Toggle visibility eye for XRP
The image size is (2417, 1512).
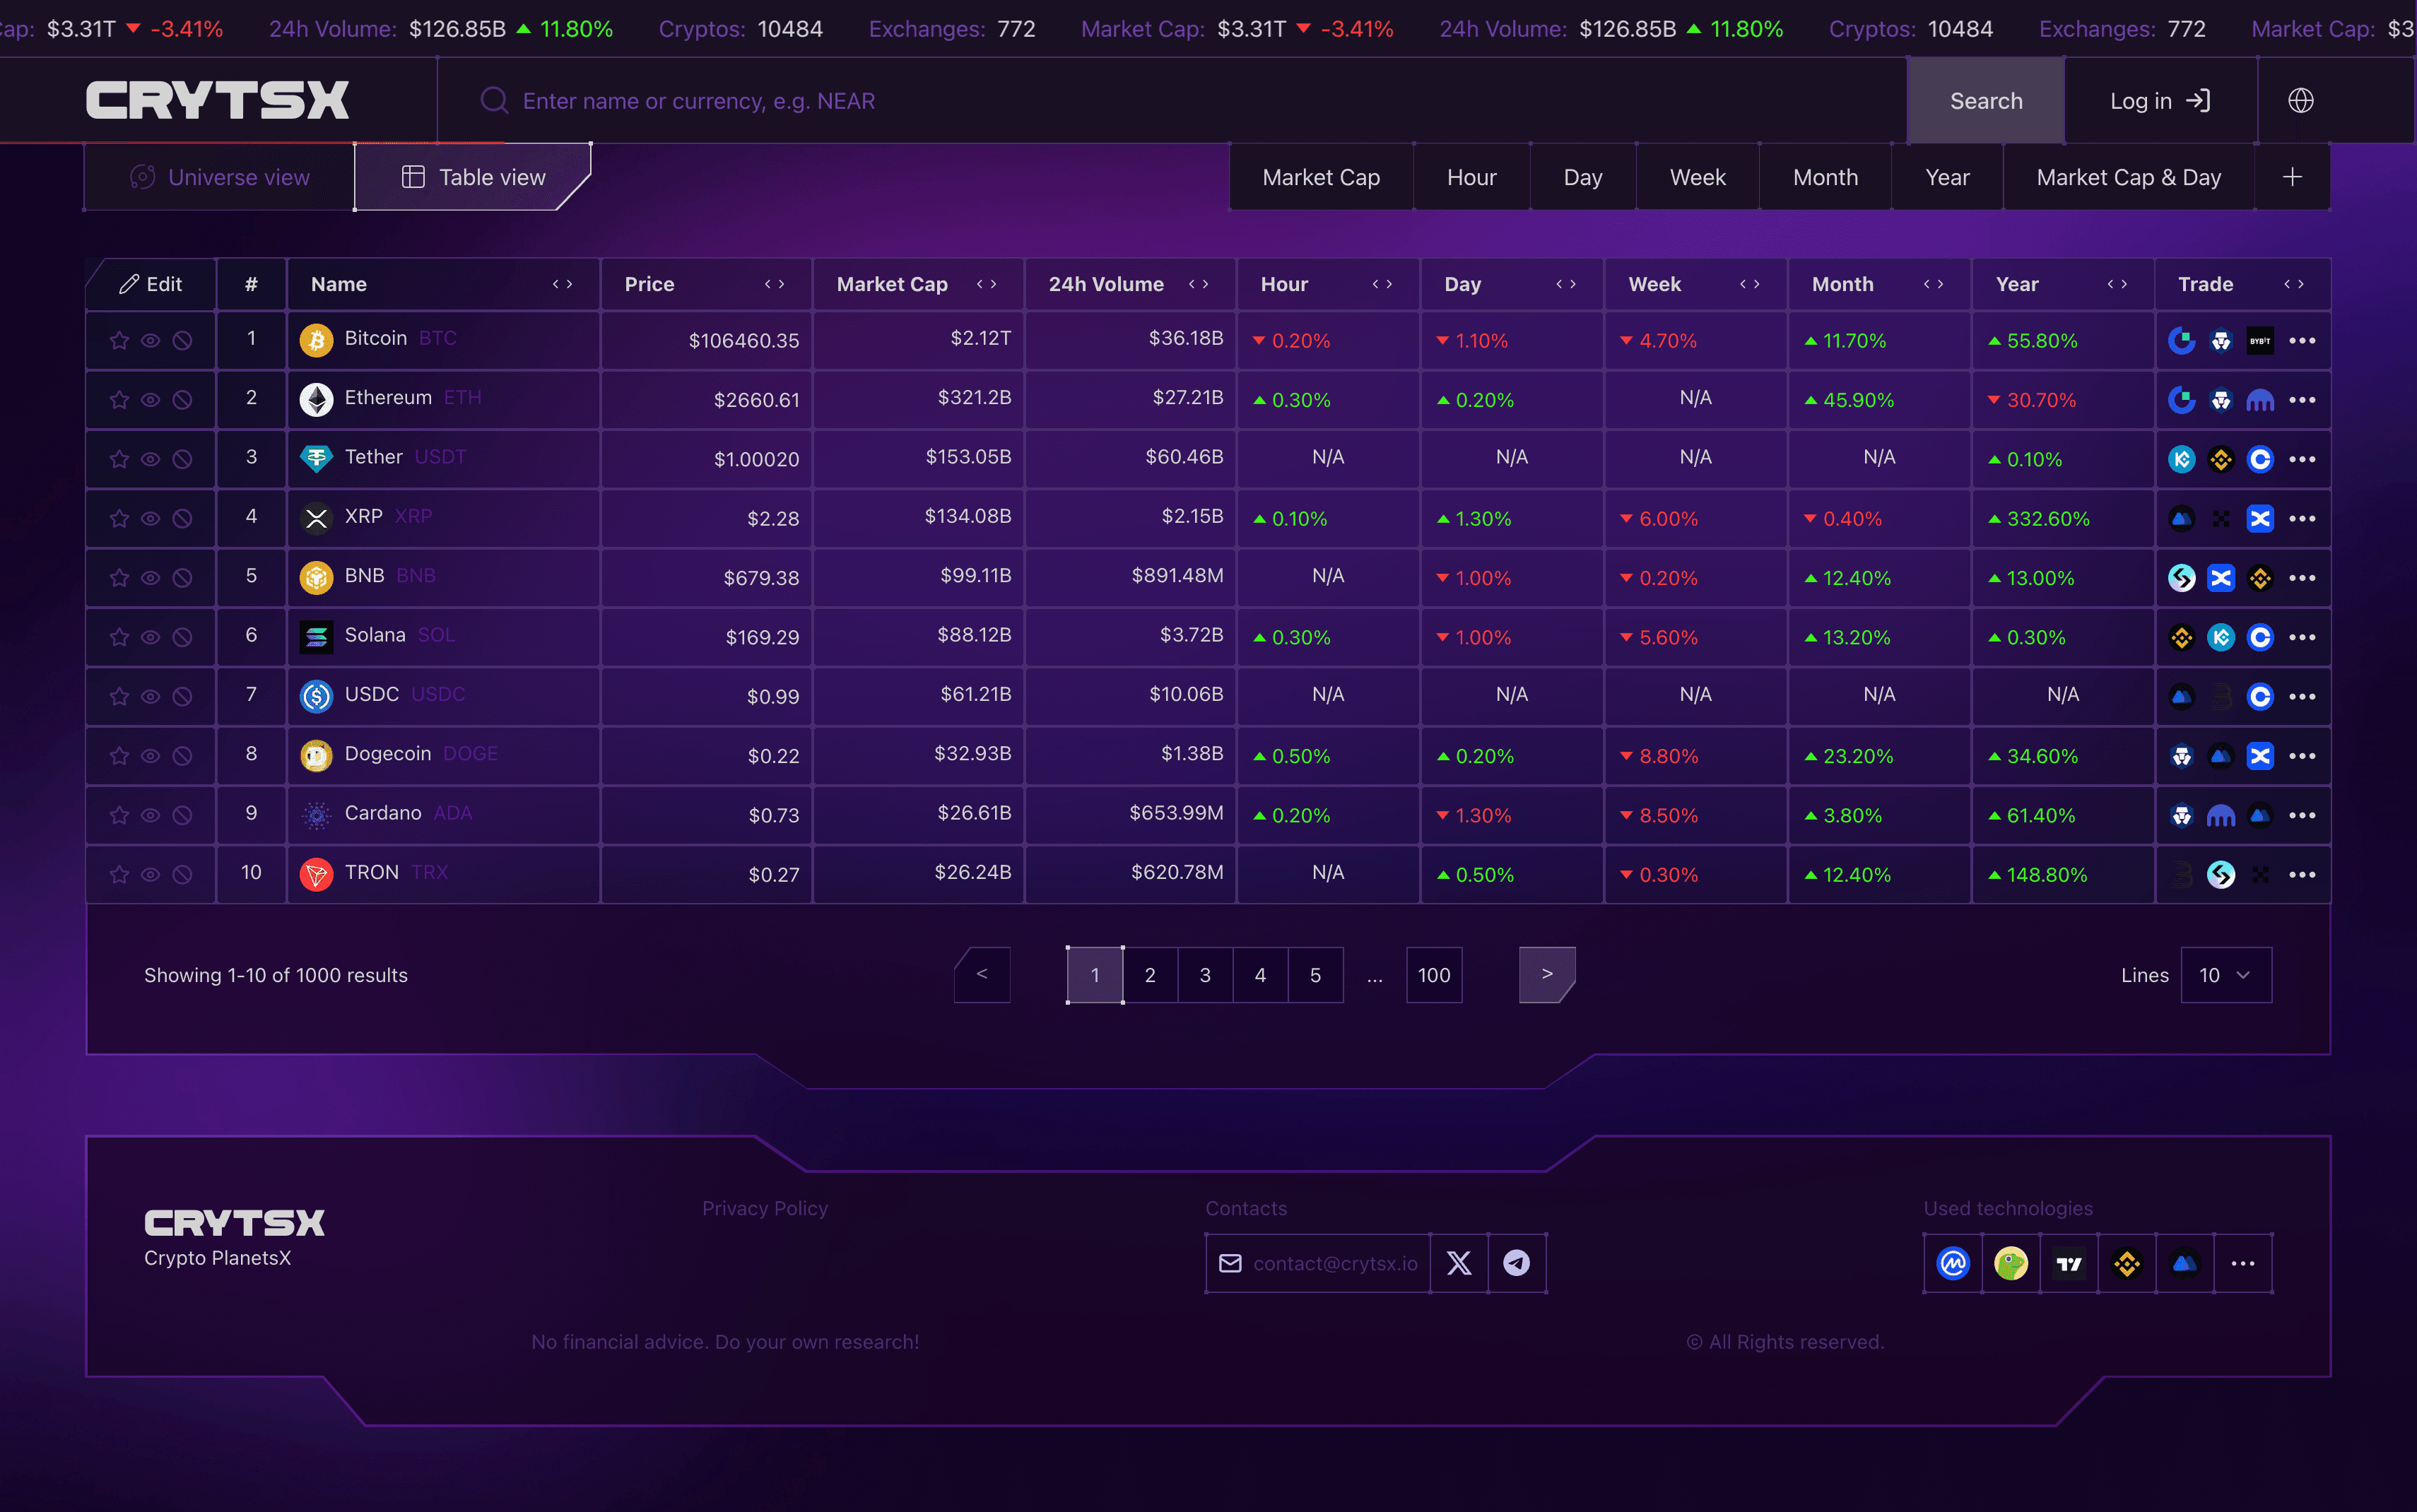pyautogui.click(x=150, y=518)
